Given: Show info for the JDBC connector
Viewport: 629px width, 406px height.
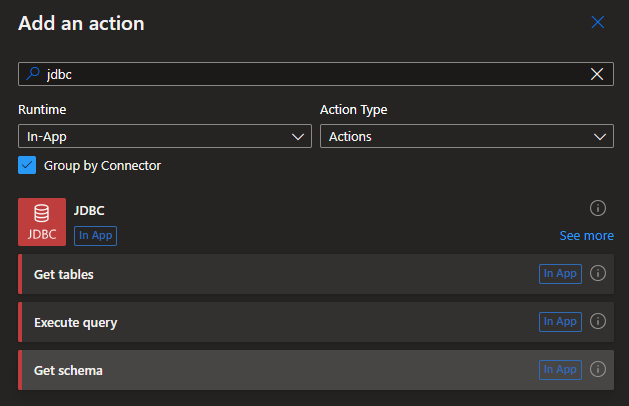Looking at the screenshot, I should point(598,208).
